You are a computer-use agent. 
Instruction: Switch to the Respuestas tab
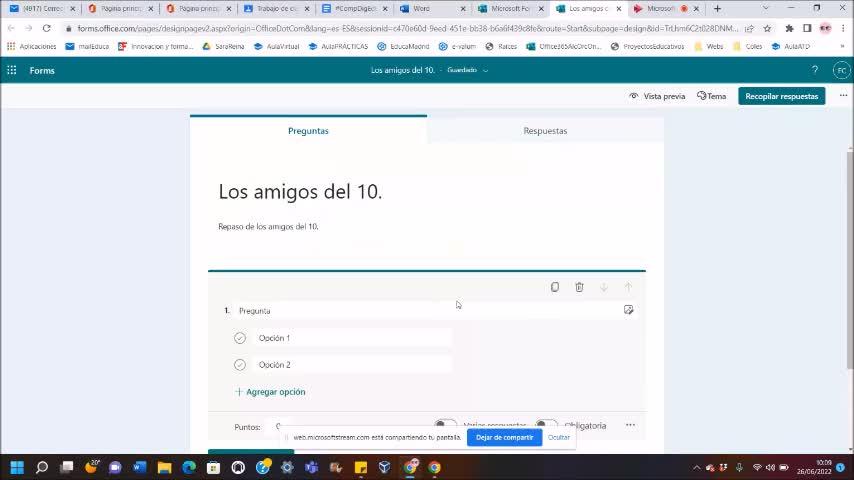point(545,131)
